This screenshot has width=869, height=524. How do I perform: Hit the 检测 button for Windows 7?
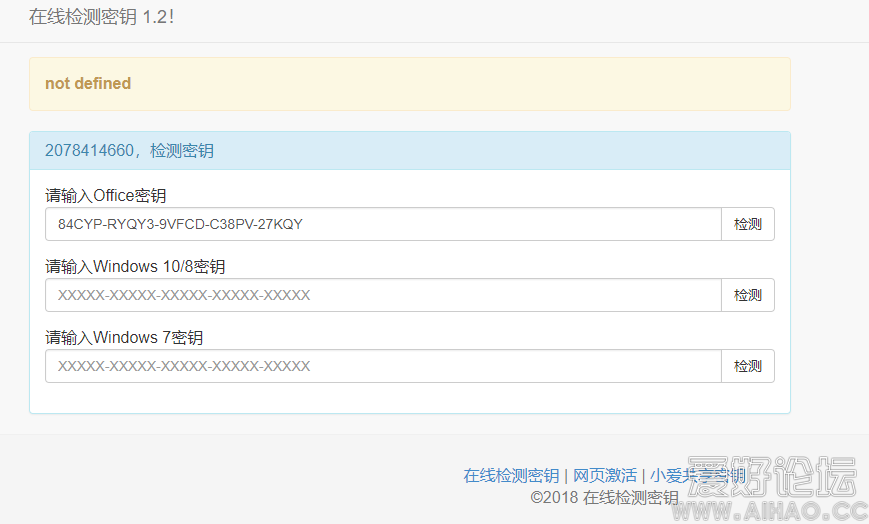[x=747, y=366]
